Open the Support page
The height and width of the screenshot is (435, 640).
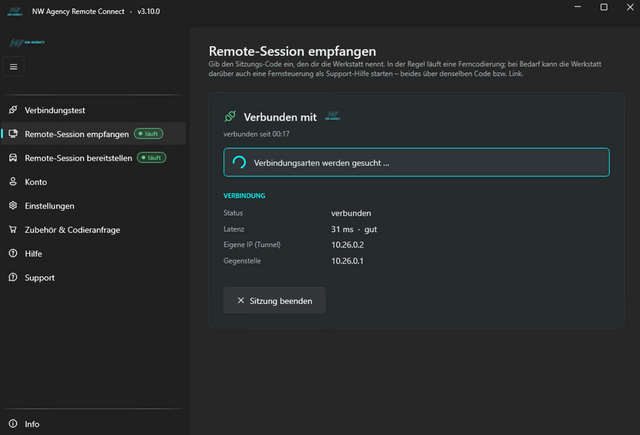pos(93,277)
